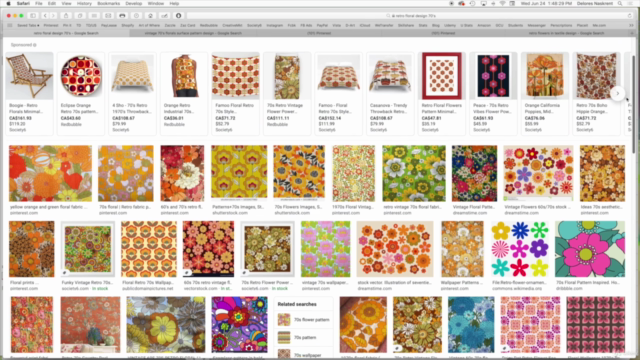Go forward one page
This screenshot has width=640, height=360.
53,16
